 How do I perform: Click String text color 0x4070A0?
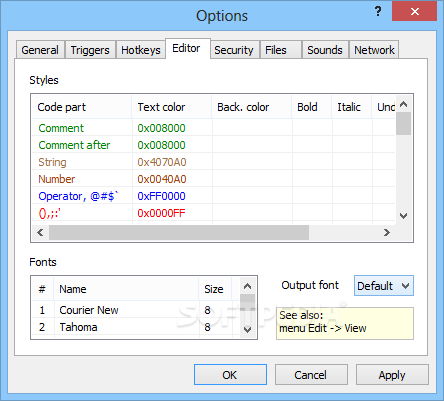(x=162, y=162)
